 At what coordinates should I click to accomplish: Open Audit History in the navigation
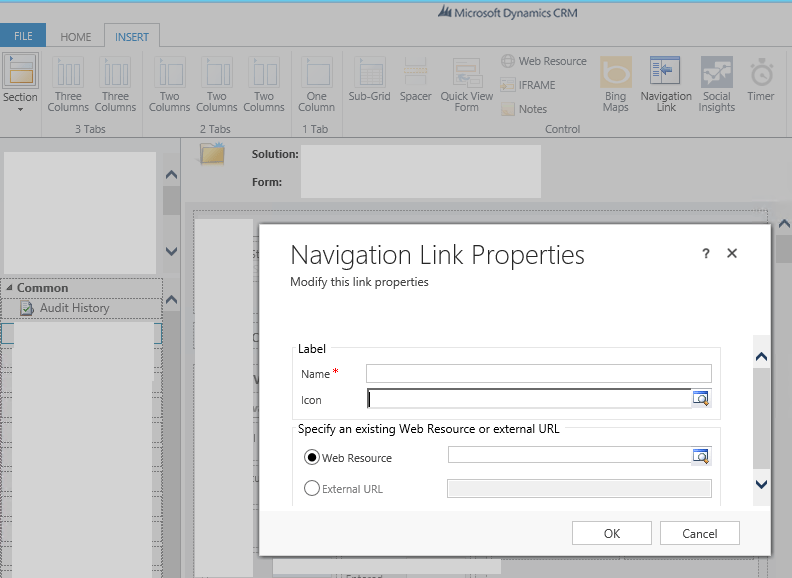point(74,308)
